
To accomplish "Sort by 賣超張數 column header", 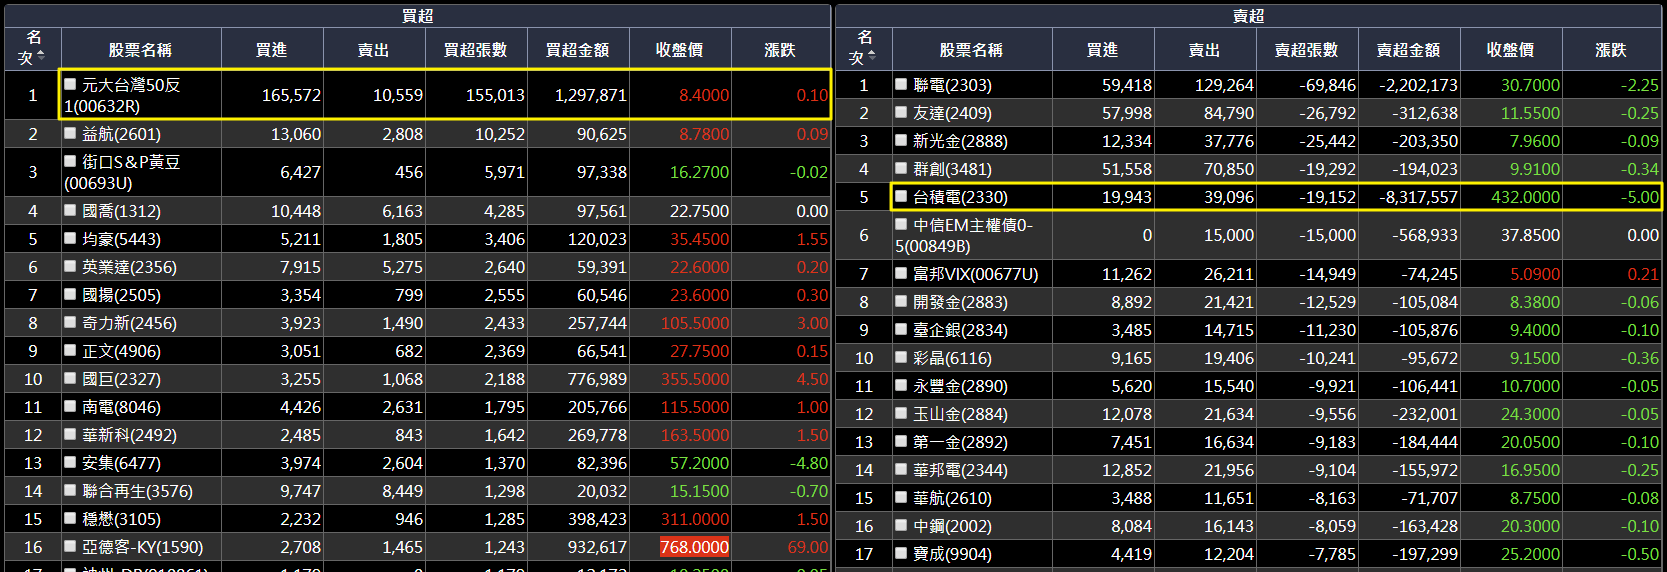I will point(1306,49).
